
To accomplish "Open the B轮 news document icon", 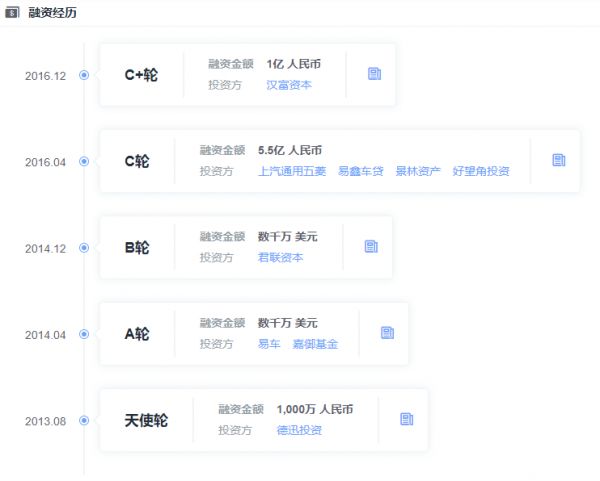I will [371, 246].
